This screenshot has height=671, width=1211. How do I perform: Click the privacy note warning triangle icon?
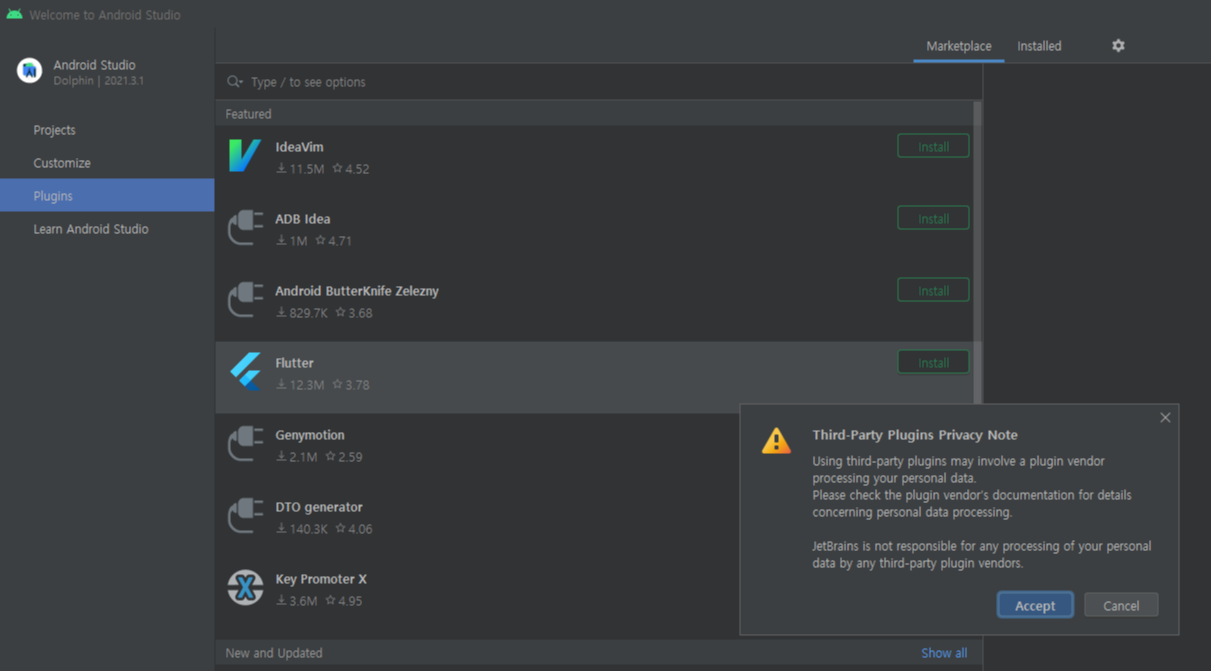pyautogui.click(x=776, y=441)
